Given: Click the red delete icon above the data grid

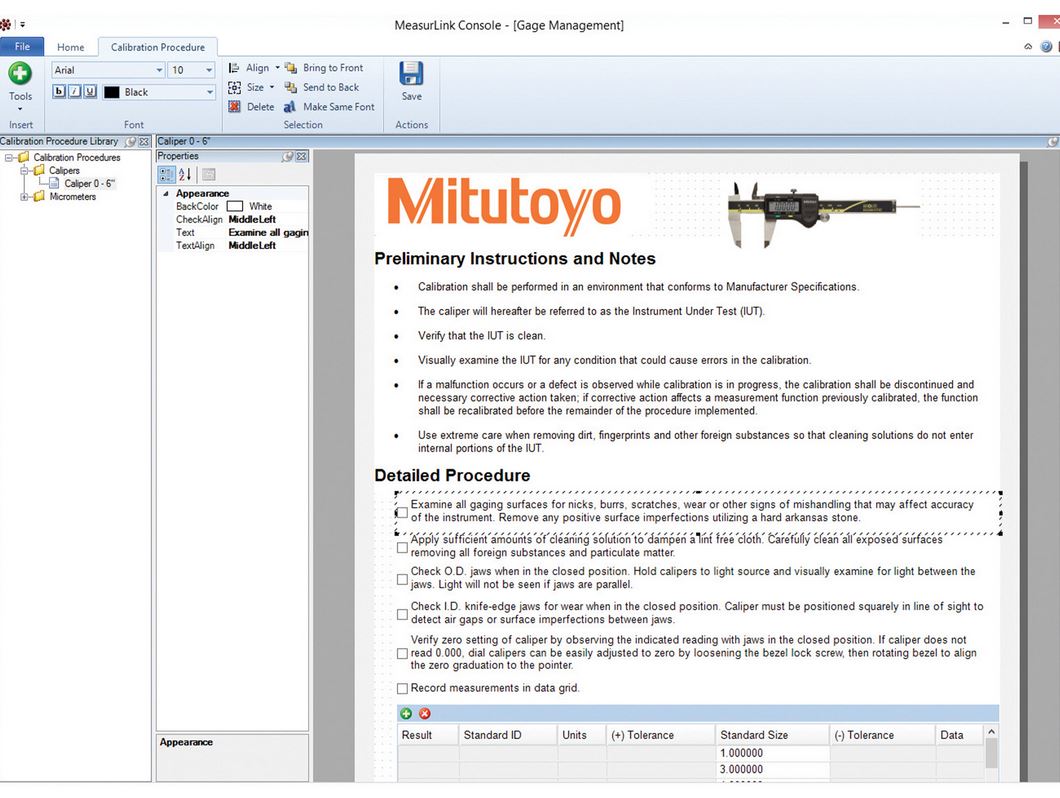Looking at the screenshot, I should [x=424, y=713].
